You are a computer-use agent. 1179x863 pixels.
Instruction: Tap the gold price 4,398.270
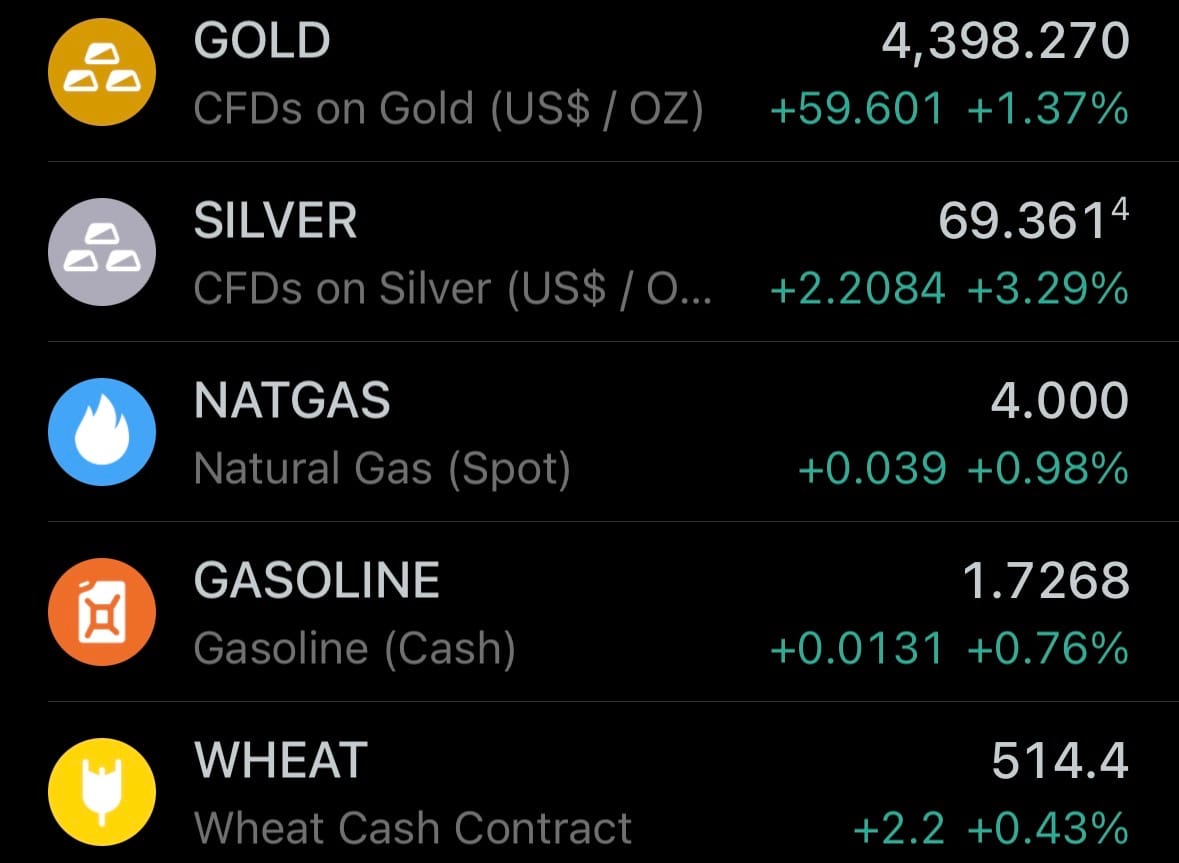point(1005,41)
